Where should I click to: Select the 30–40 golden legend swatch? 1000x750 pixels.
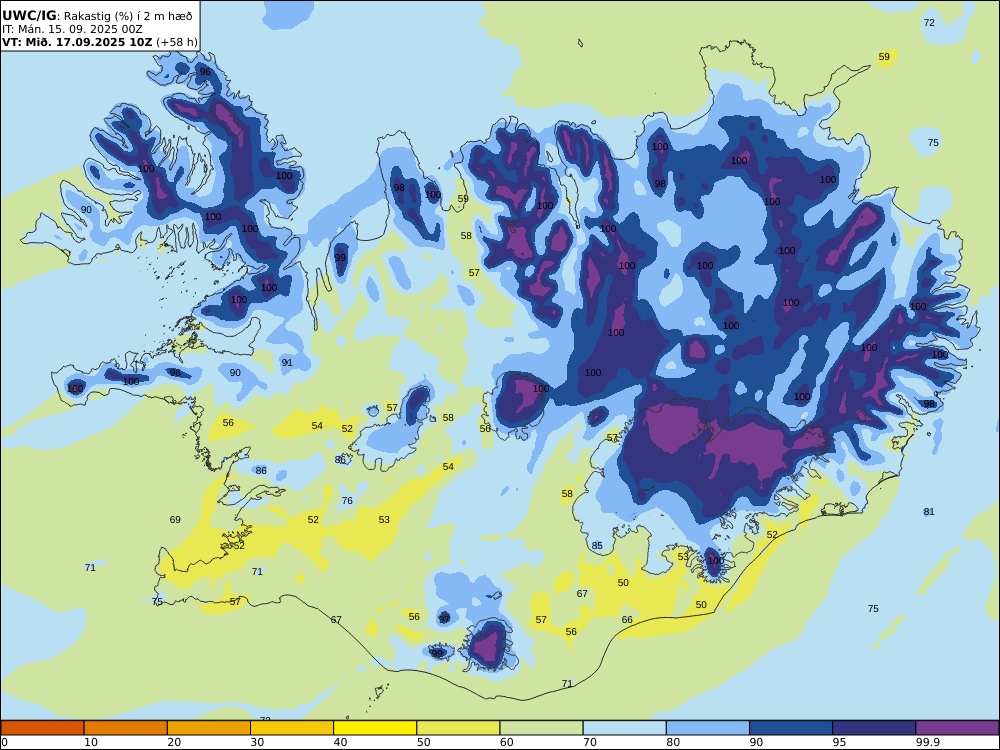click(292, 728)
